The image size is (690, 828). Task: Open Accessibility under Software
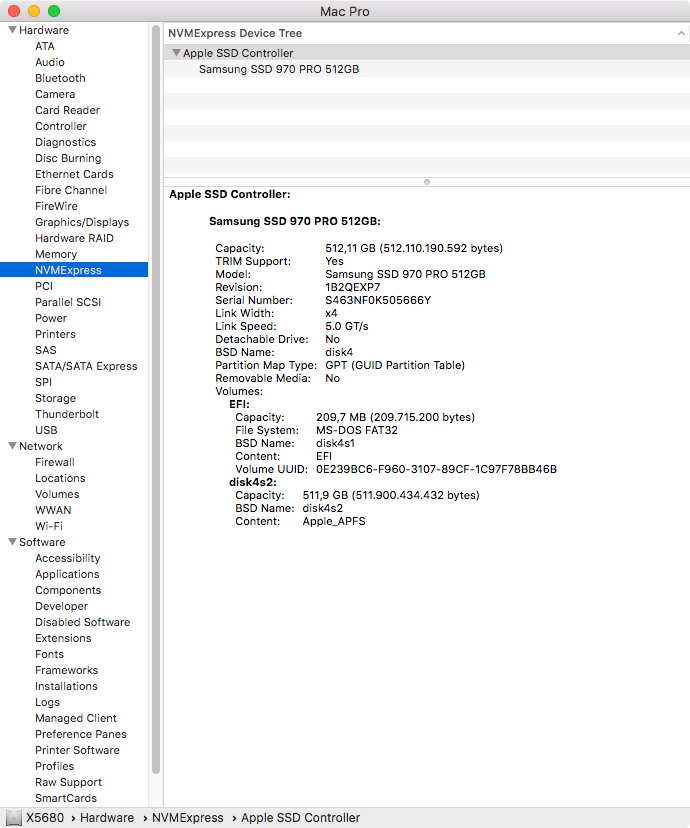pyautogui.click(x=68, y=558)
